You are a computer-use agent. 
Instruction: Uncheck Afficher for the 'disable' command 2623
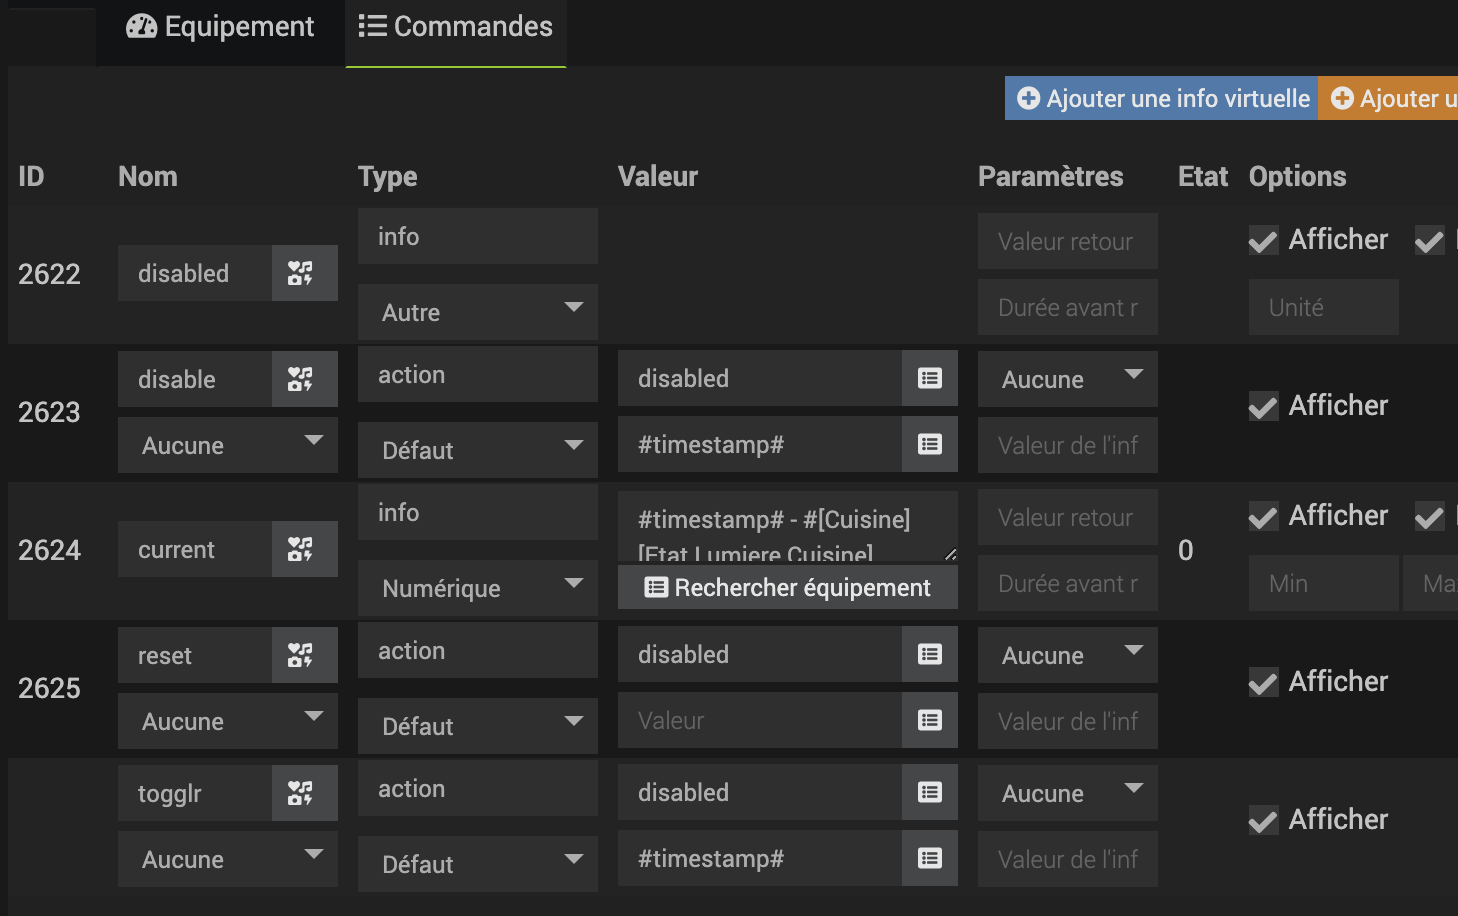pyautogui.click(x=1264, y=407)
